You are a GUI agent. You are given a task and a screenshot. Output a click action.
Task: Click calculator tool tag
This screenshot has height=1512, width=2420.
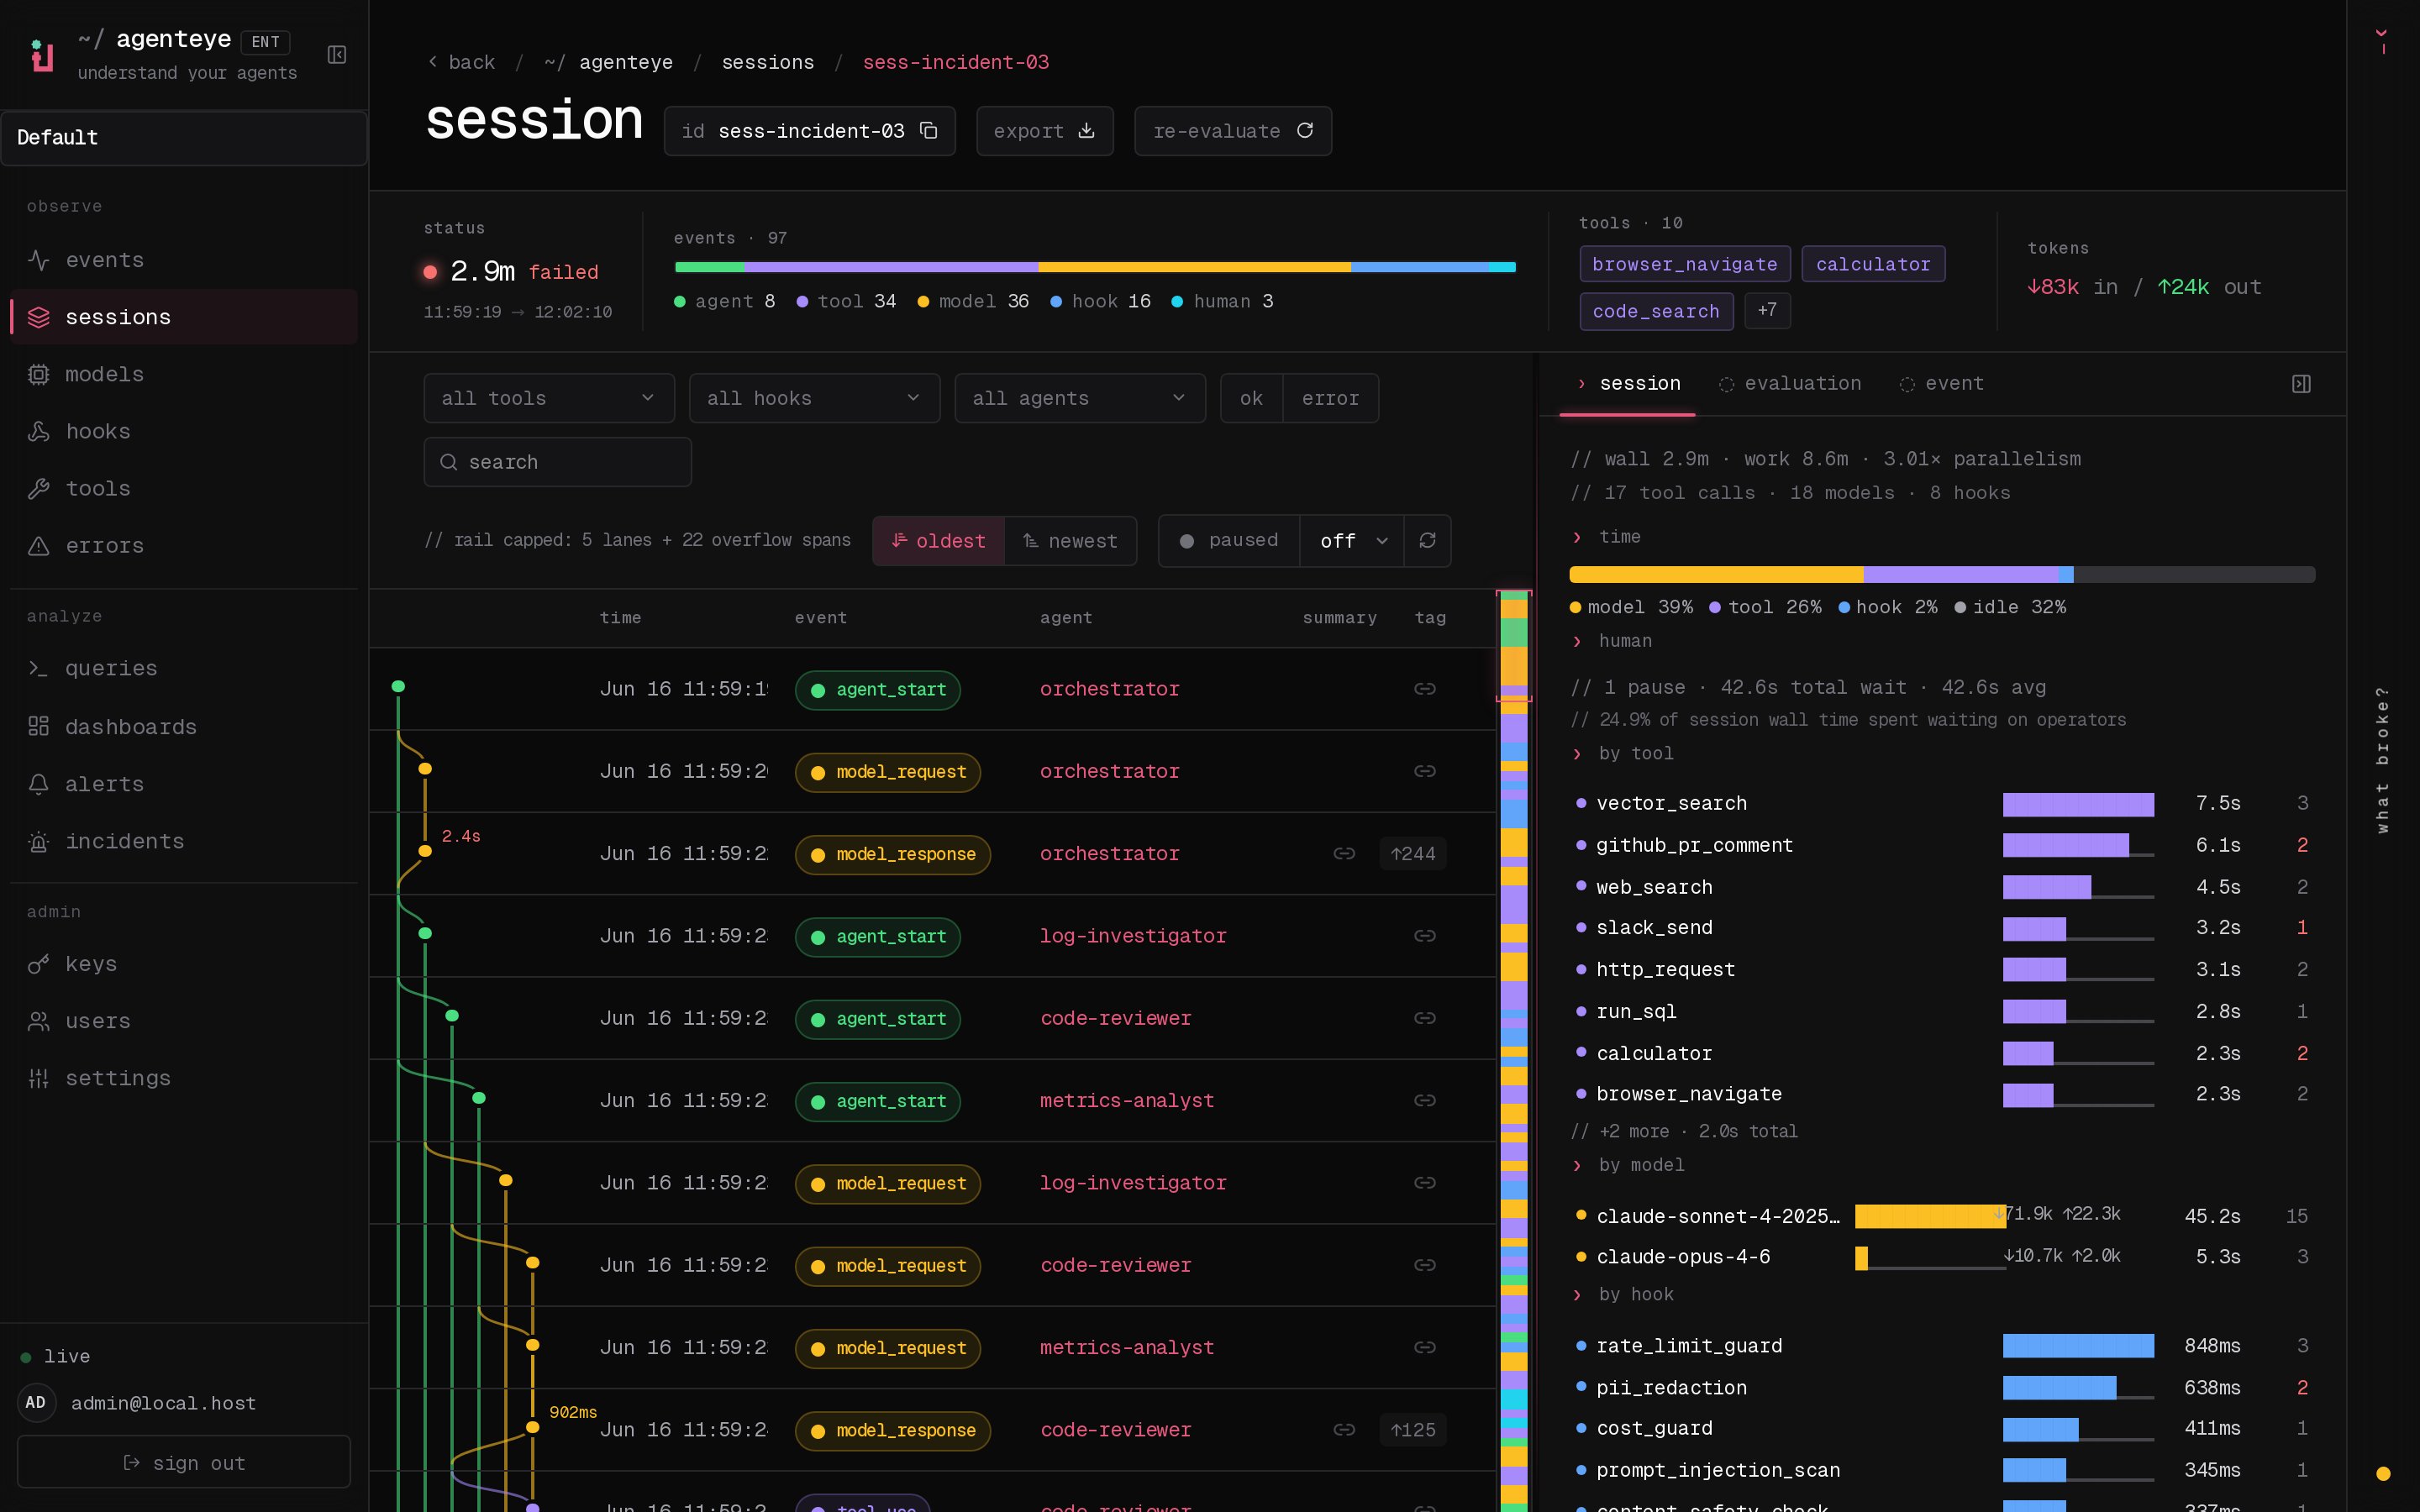click(1873, 264)
